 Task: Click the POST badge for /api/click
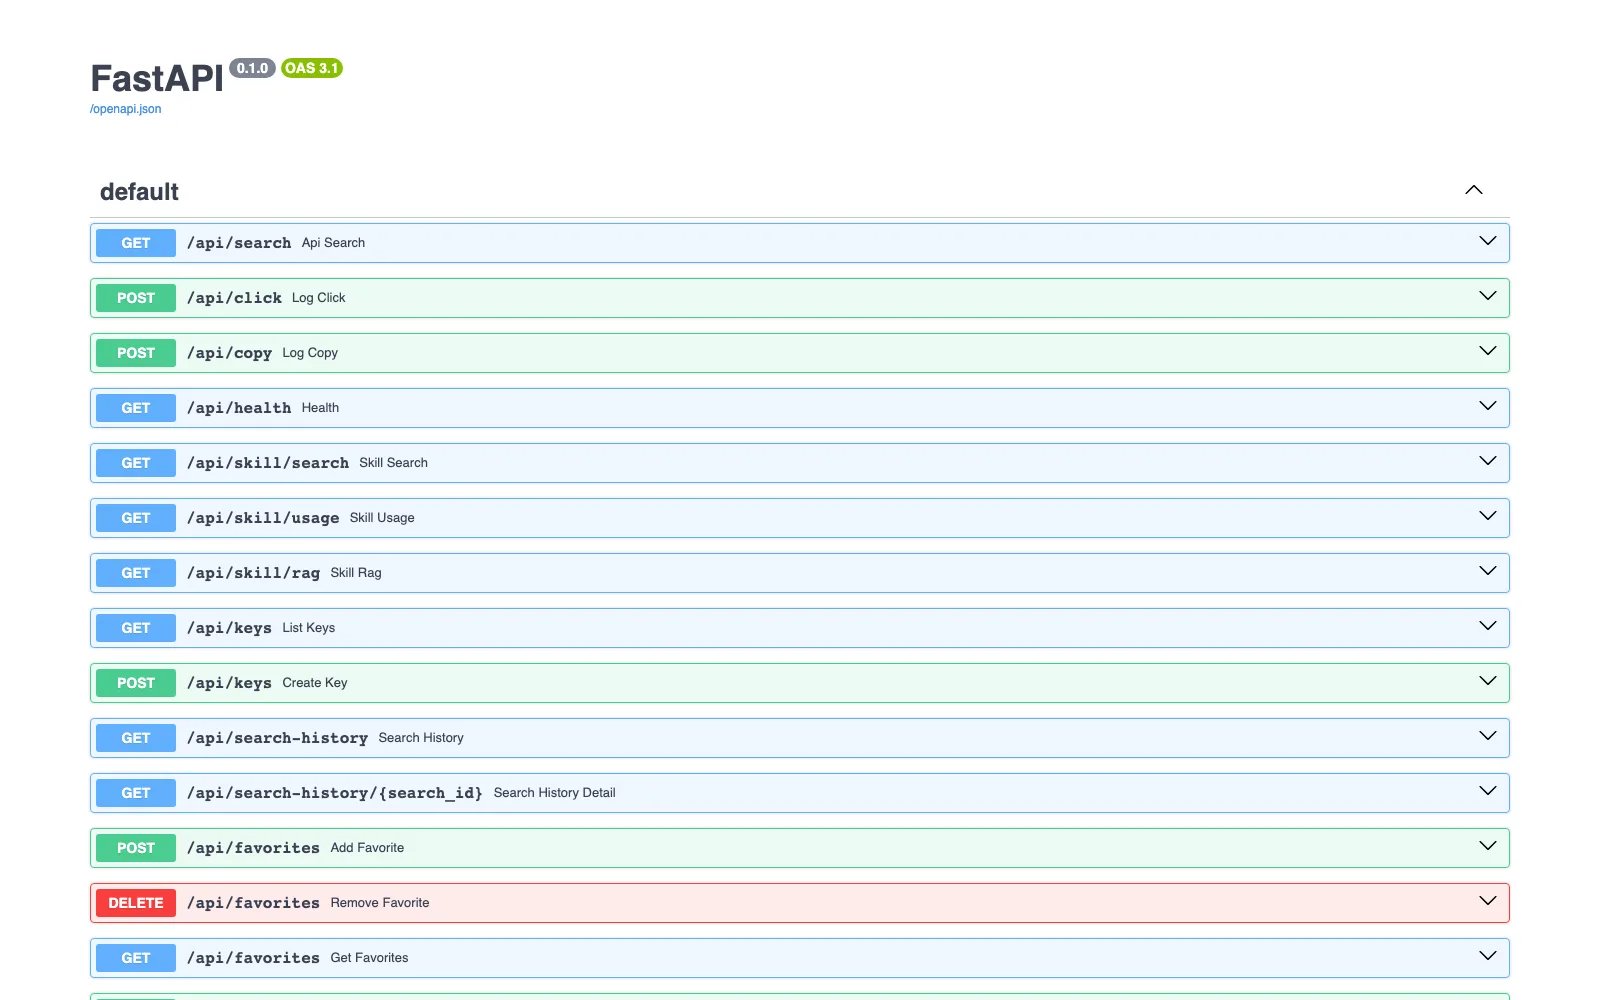[x=136, y=298]
